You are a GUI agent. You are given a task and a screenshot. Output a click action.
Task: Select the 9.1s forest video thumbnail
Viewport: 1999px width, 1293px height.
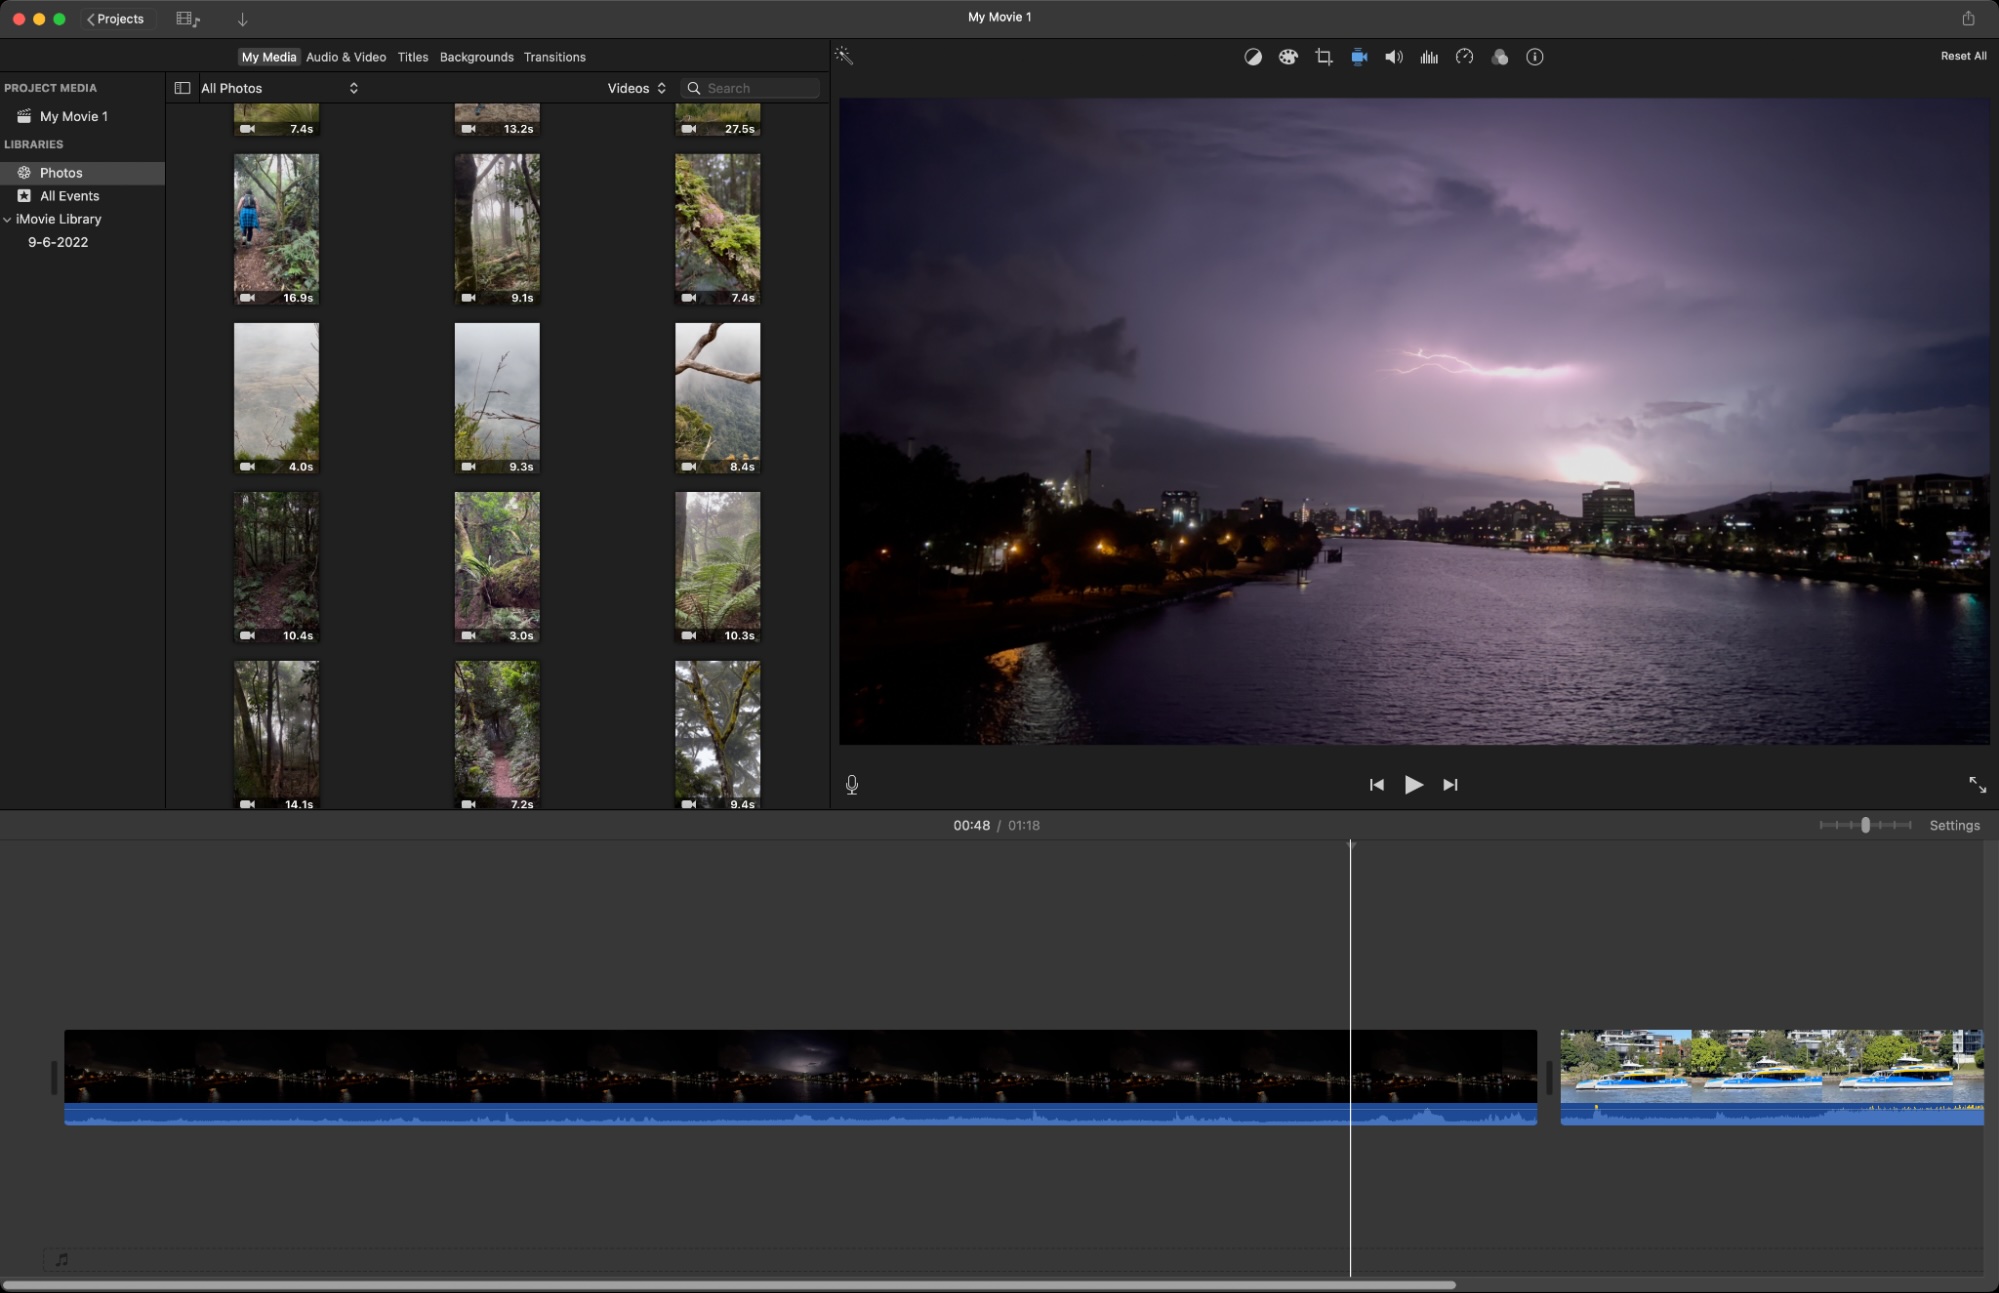tap(497, 229)
